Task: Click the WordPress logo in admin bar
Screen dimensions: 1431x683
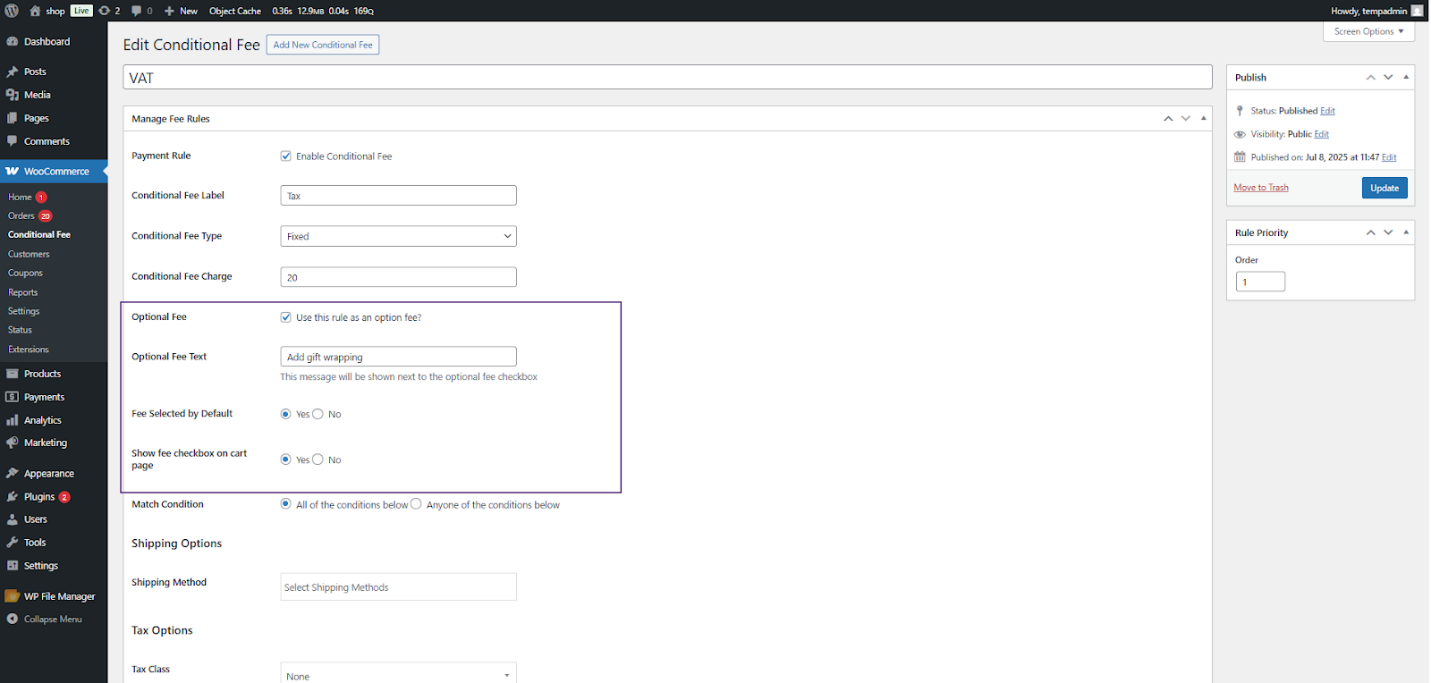Action: click(x=12, y=11)
